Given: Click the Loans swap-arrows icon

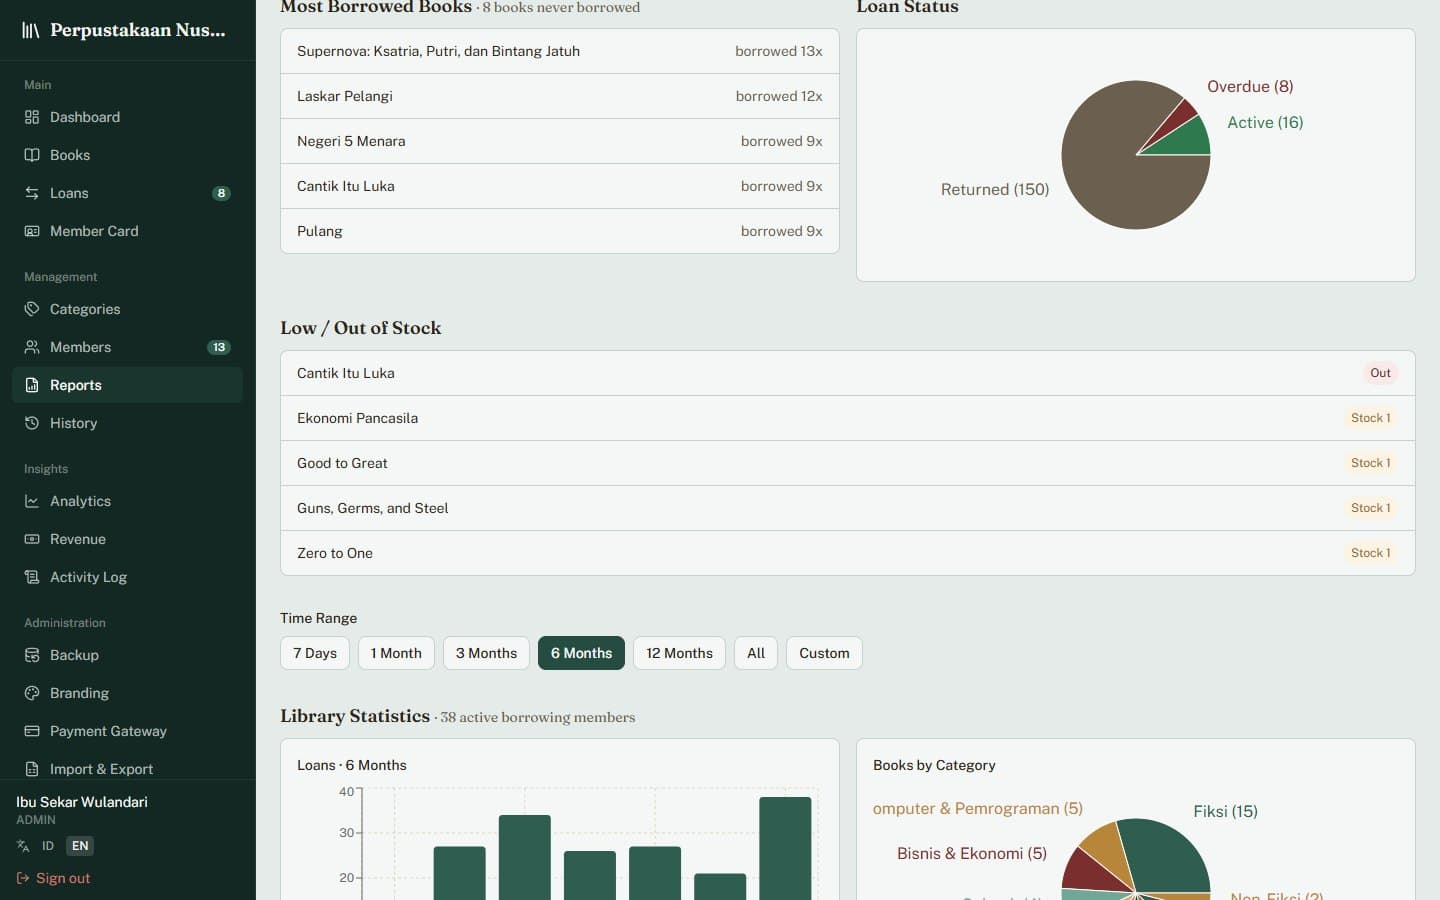Looking at the screenshot, I should 32,193.
